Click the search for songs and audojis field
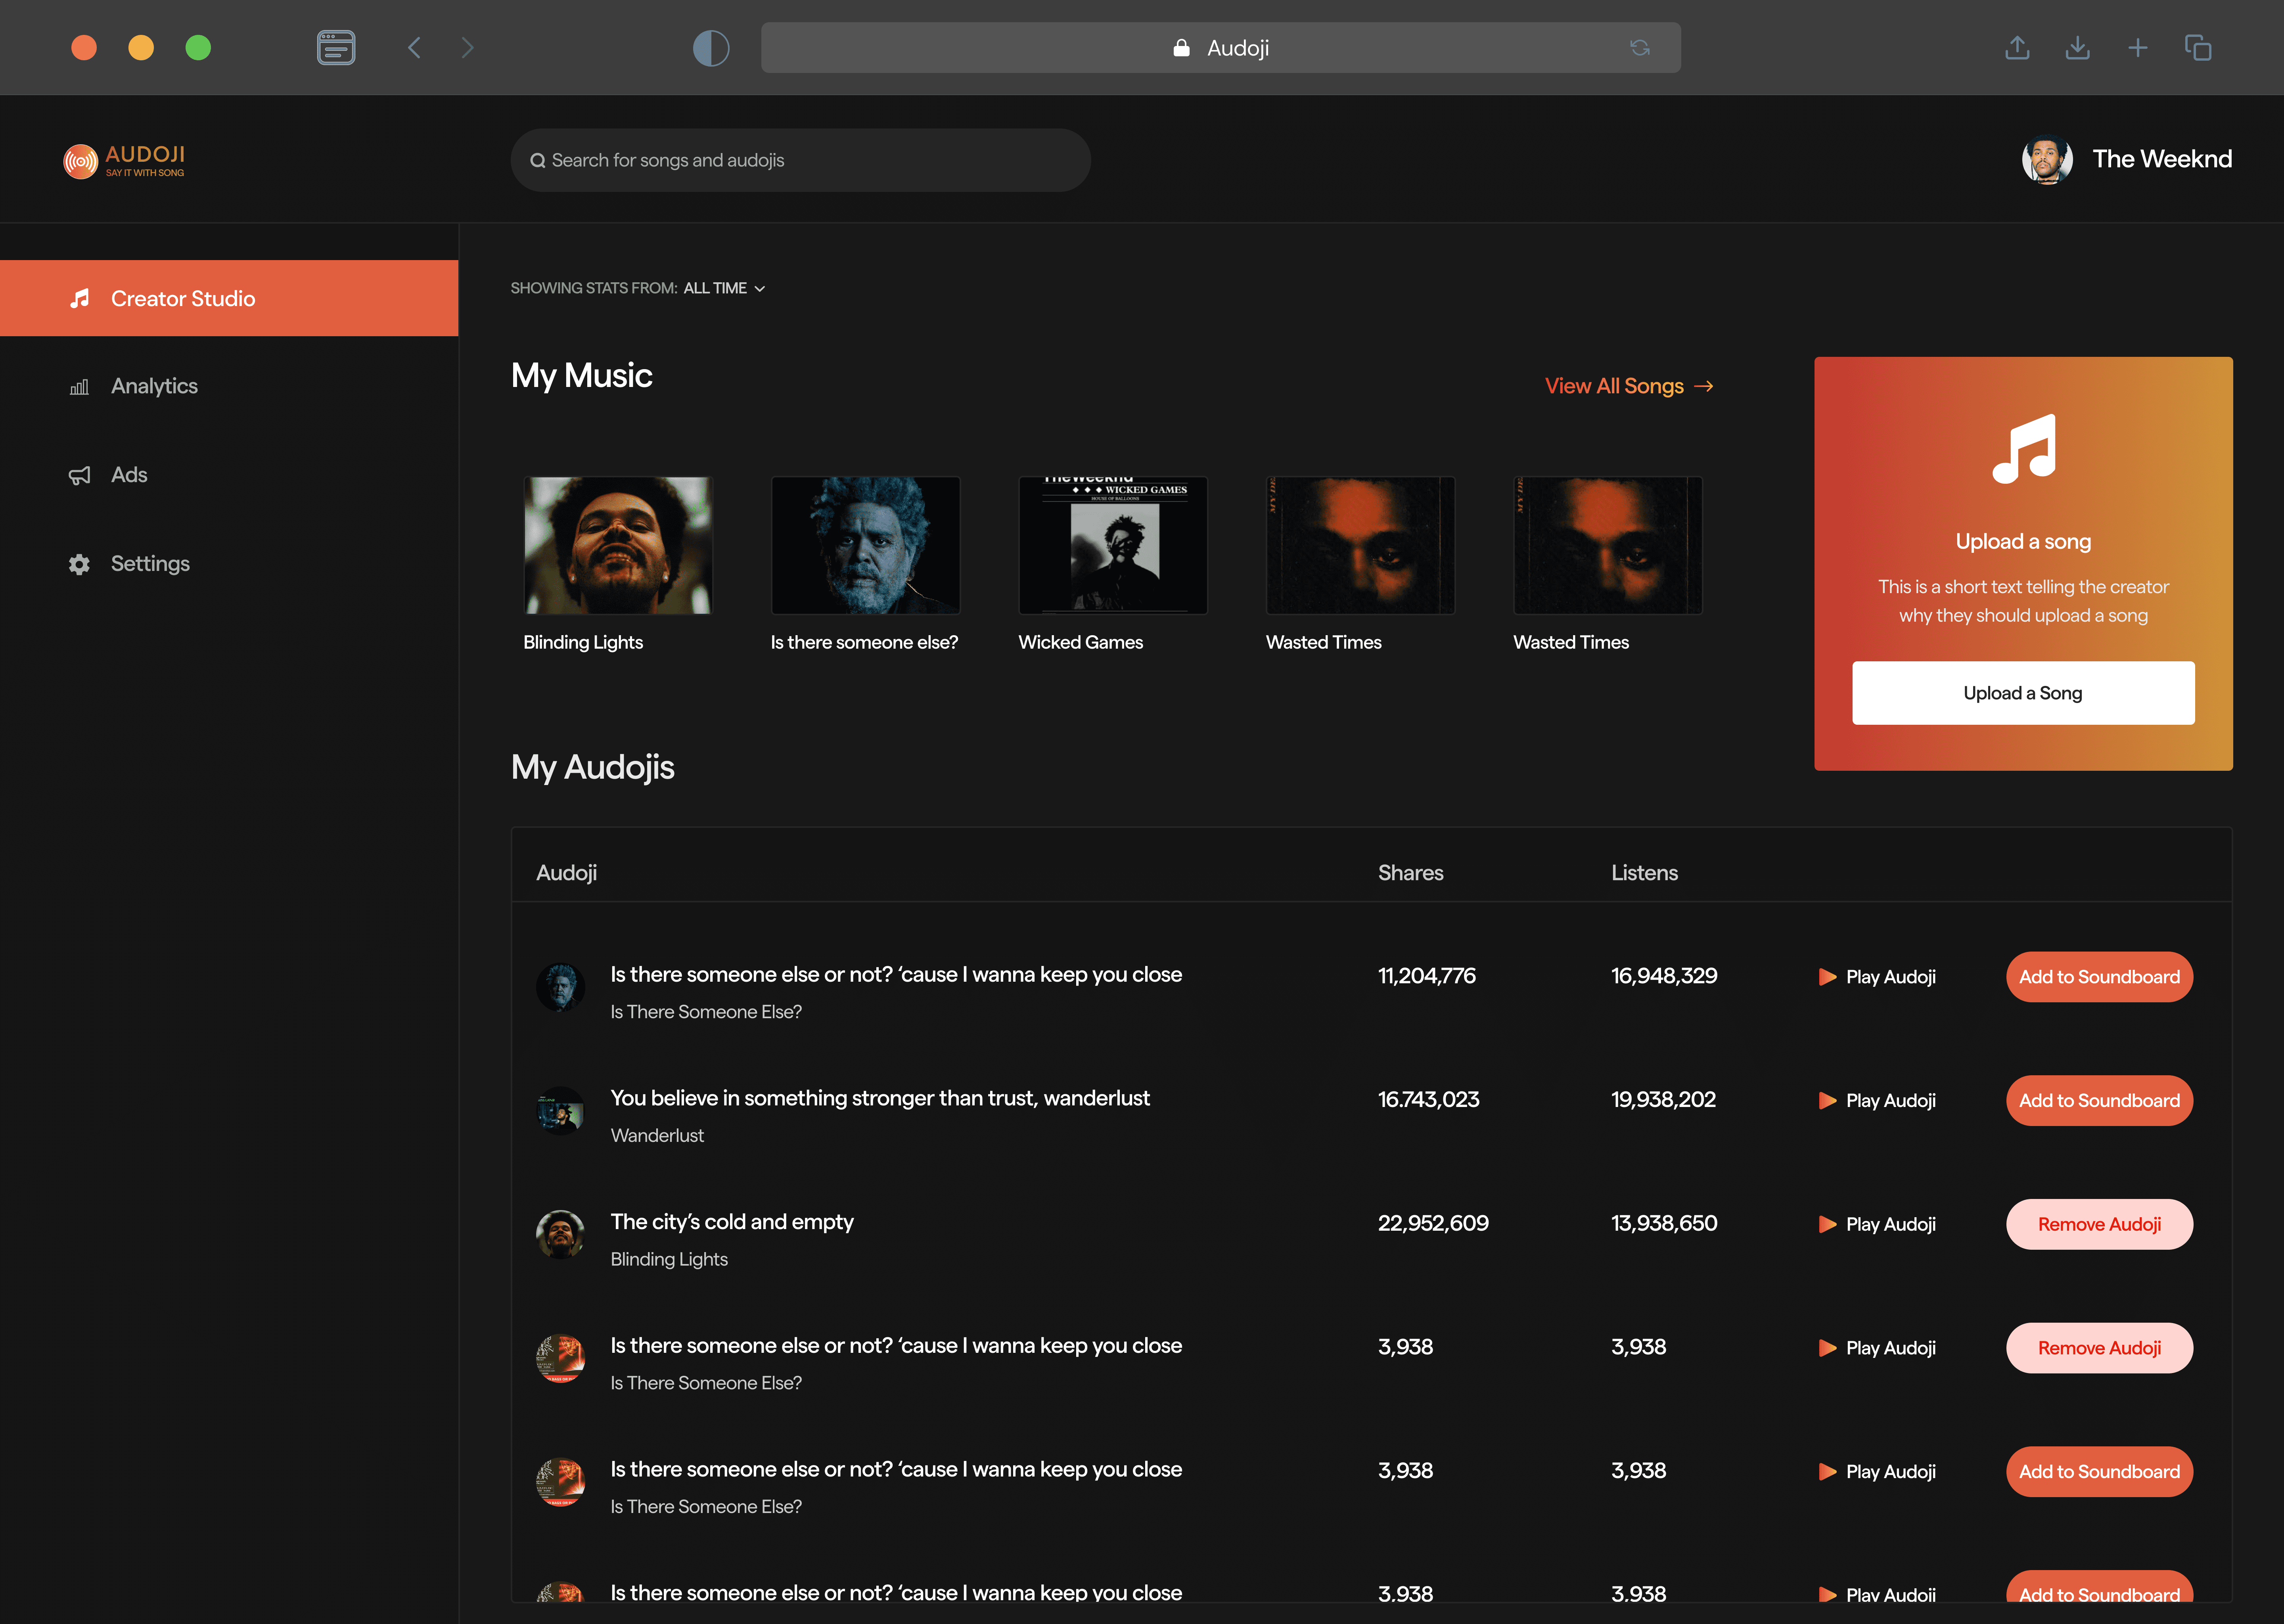This screenshot has width=2284, height=1624. (800, 160)
